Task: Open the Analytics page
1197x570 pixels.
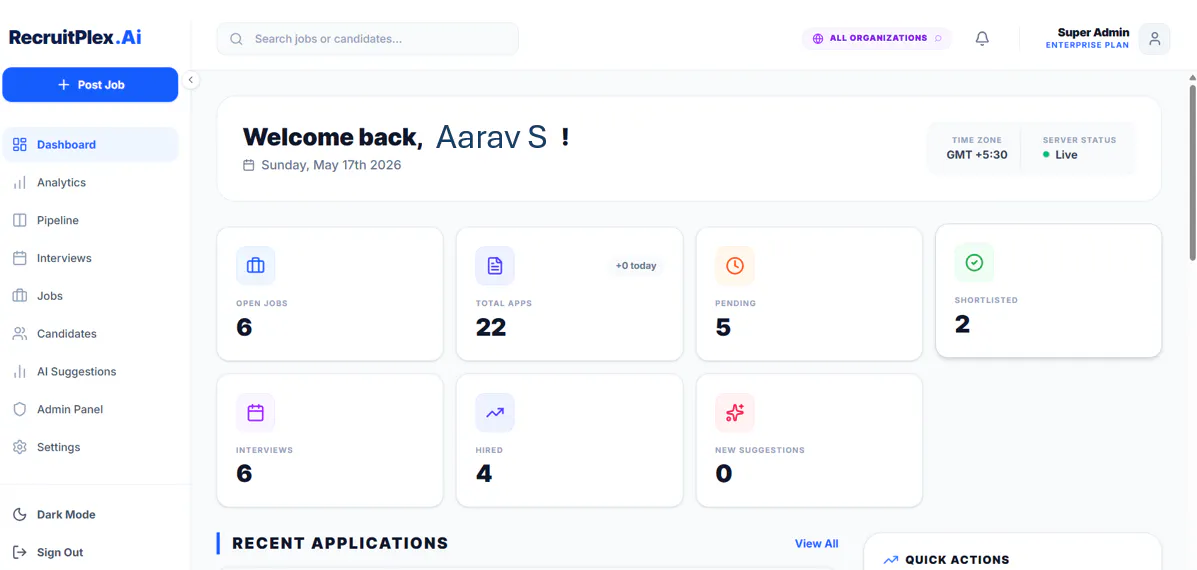Action: pos(90,182)
